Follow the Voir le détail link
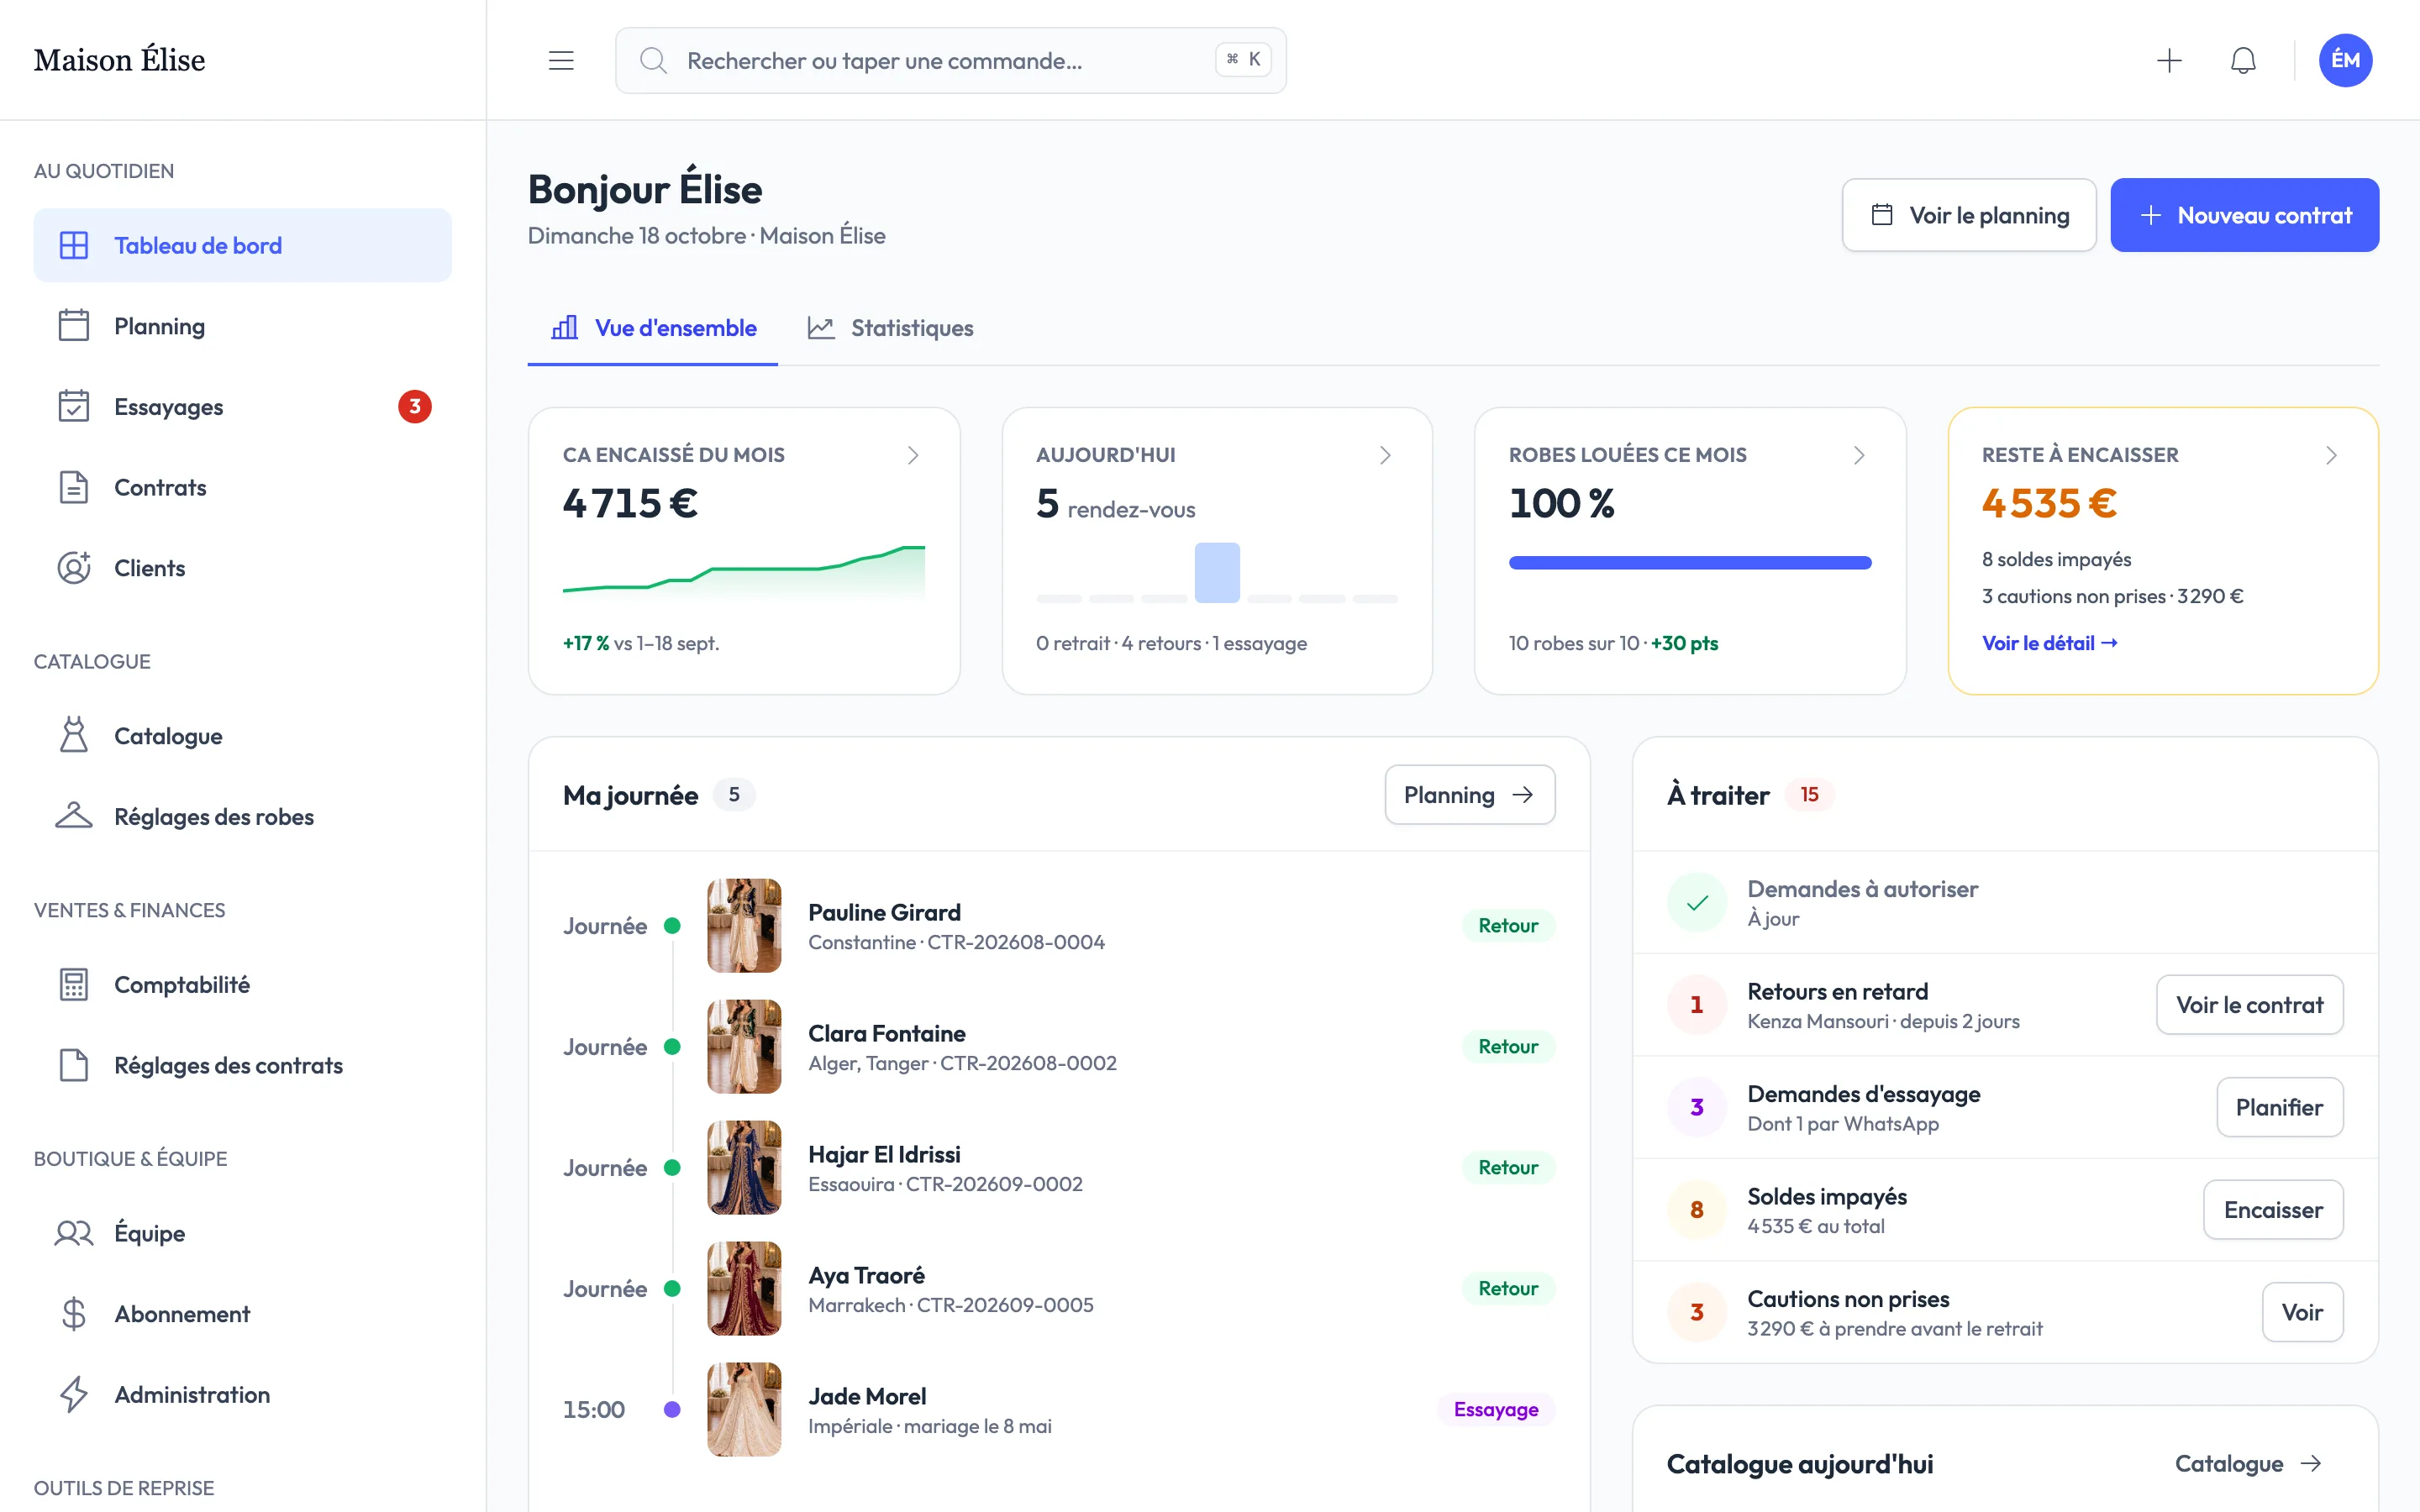Image resolution: width=2420 pixels, height=1512 pixels. (x=2049, y=643)
